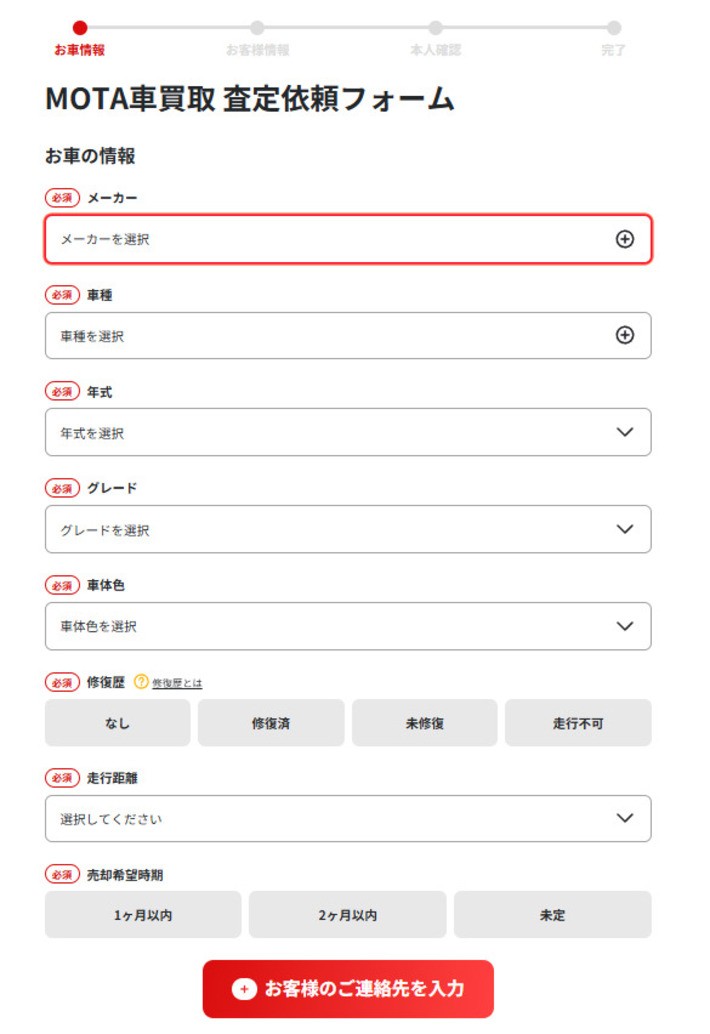Screen dimensions: 710x1034
Task: Choose 未修復 repair history option
Action: [x=424, y=723]
